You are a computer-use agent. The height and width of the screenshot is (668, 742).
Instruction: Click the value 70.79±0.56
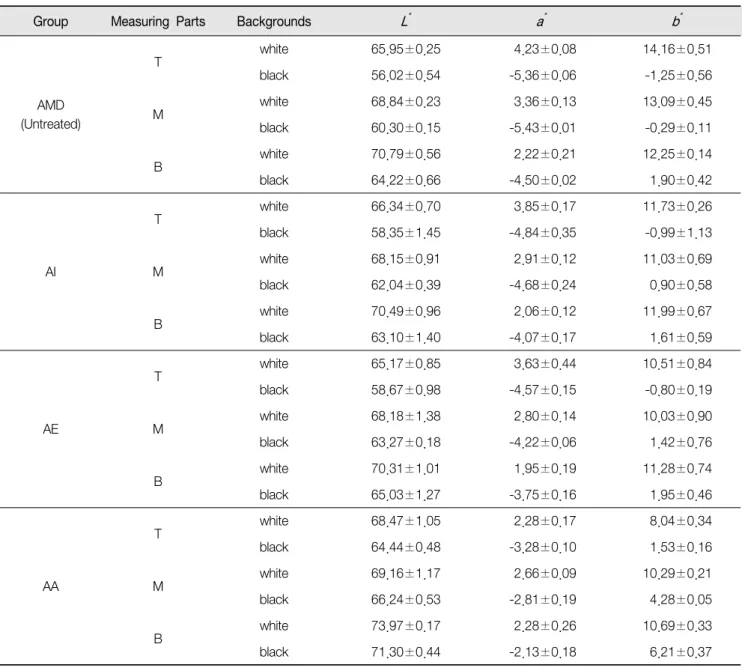(406, 154)
